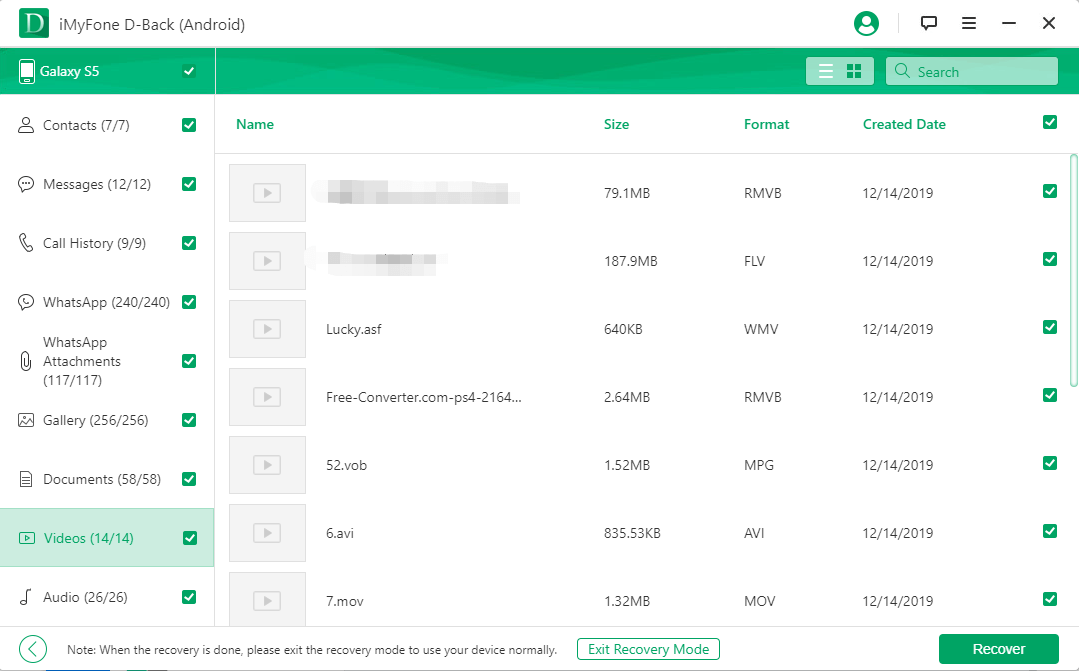The width and height of the screenshot is (1079, 671).
Task: Click the search magnifier icon
Action: (902, 71)
